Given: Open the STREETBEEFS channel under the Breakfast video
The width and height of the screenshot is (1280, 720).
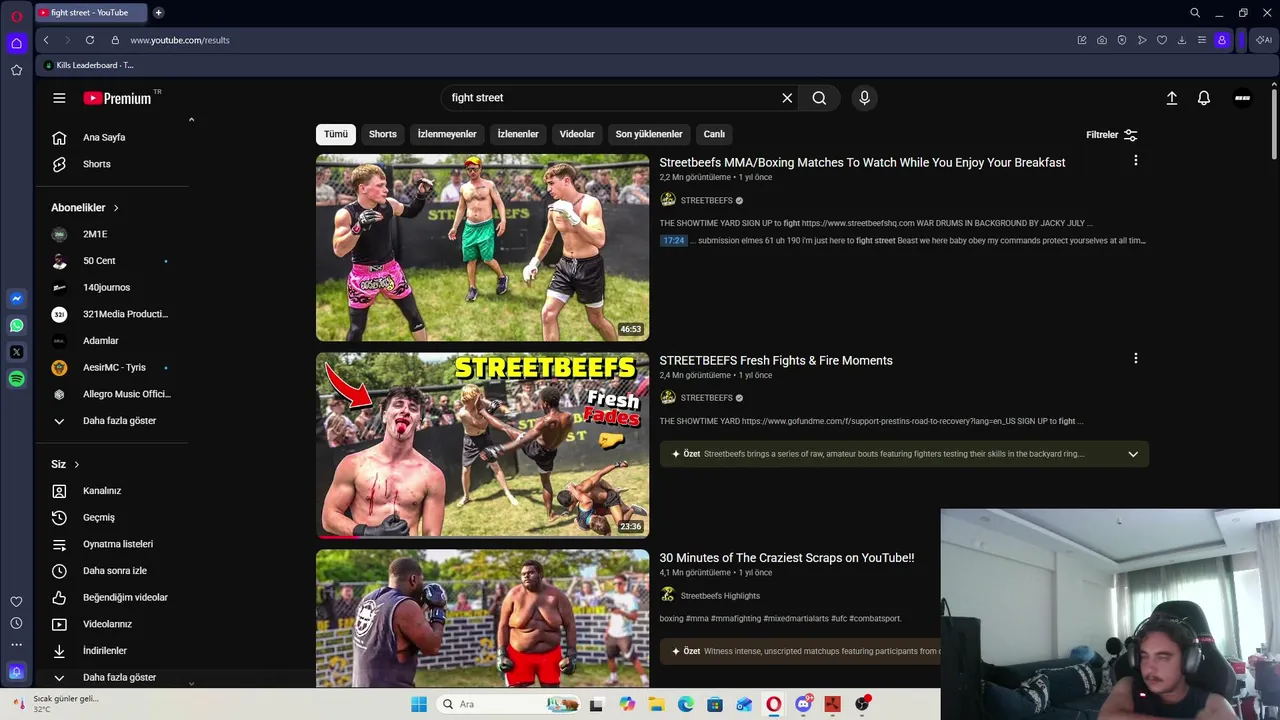Looking at the screenshot, I should 706,200.
